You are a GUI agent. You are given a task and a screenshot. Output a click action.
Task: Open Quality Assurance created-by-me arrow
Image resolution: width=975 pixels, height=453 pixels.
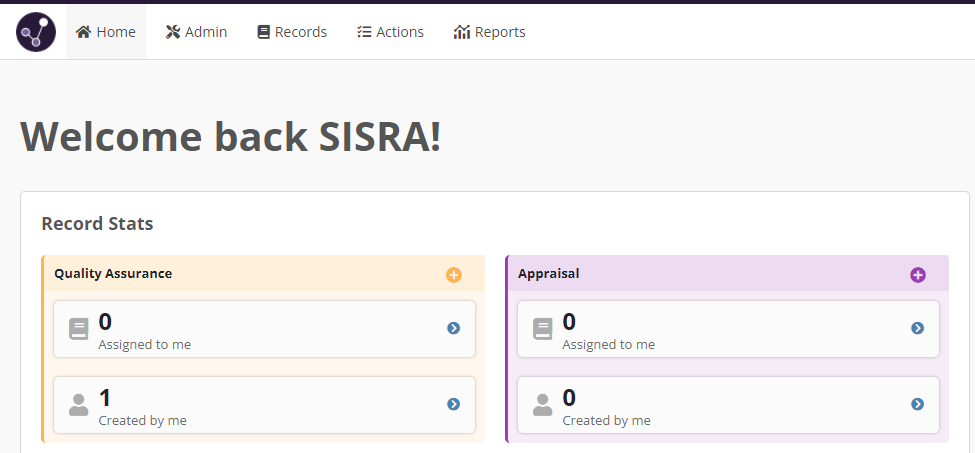[x=453, y=404]
